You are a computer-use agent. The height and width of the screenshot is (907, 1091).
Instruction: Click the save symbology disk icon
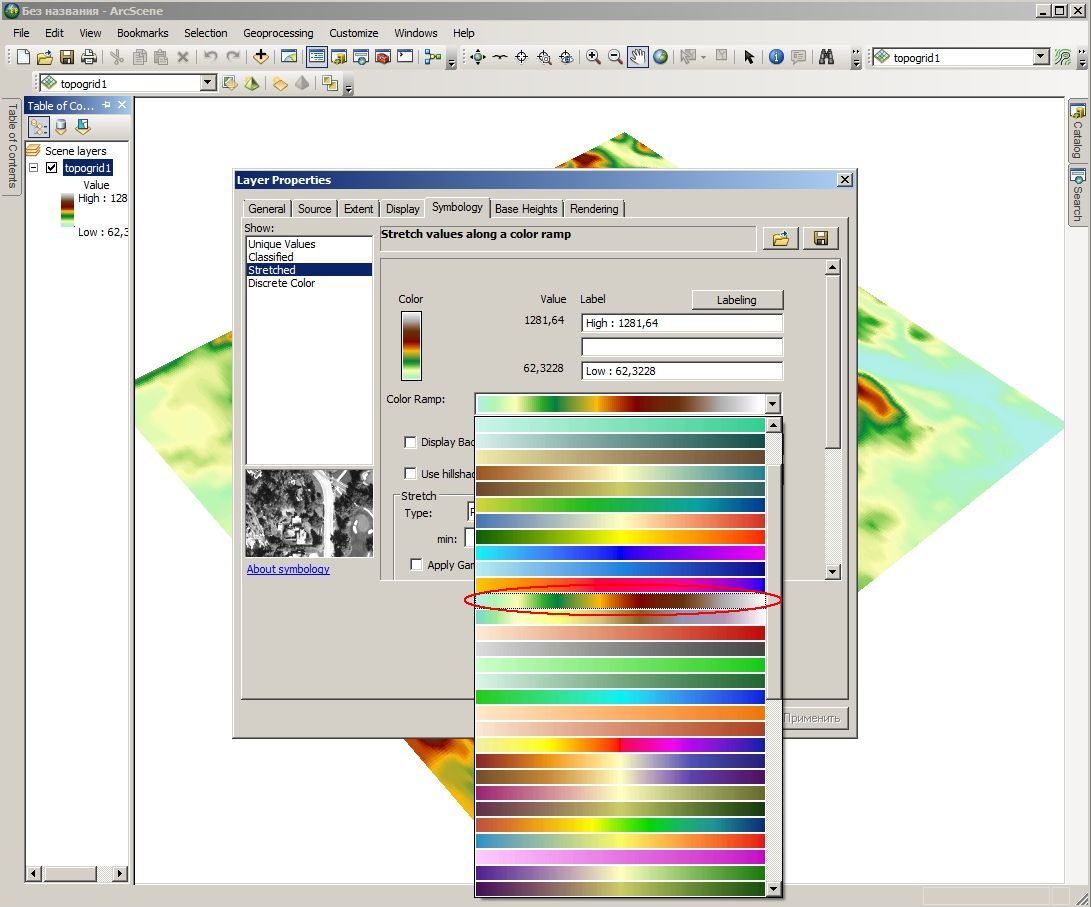pos(821,239)
